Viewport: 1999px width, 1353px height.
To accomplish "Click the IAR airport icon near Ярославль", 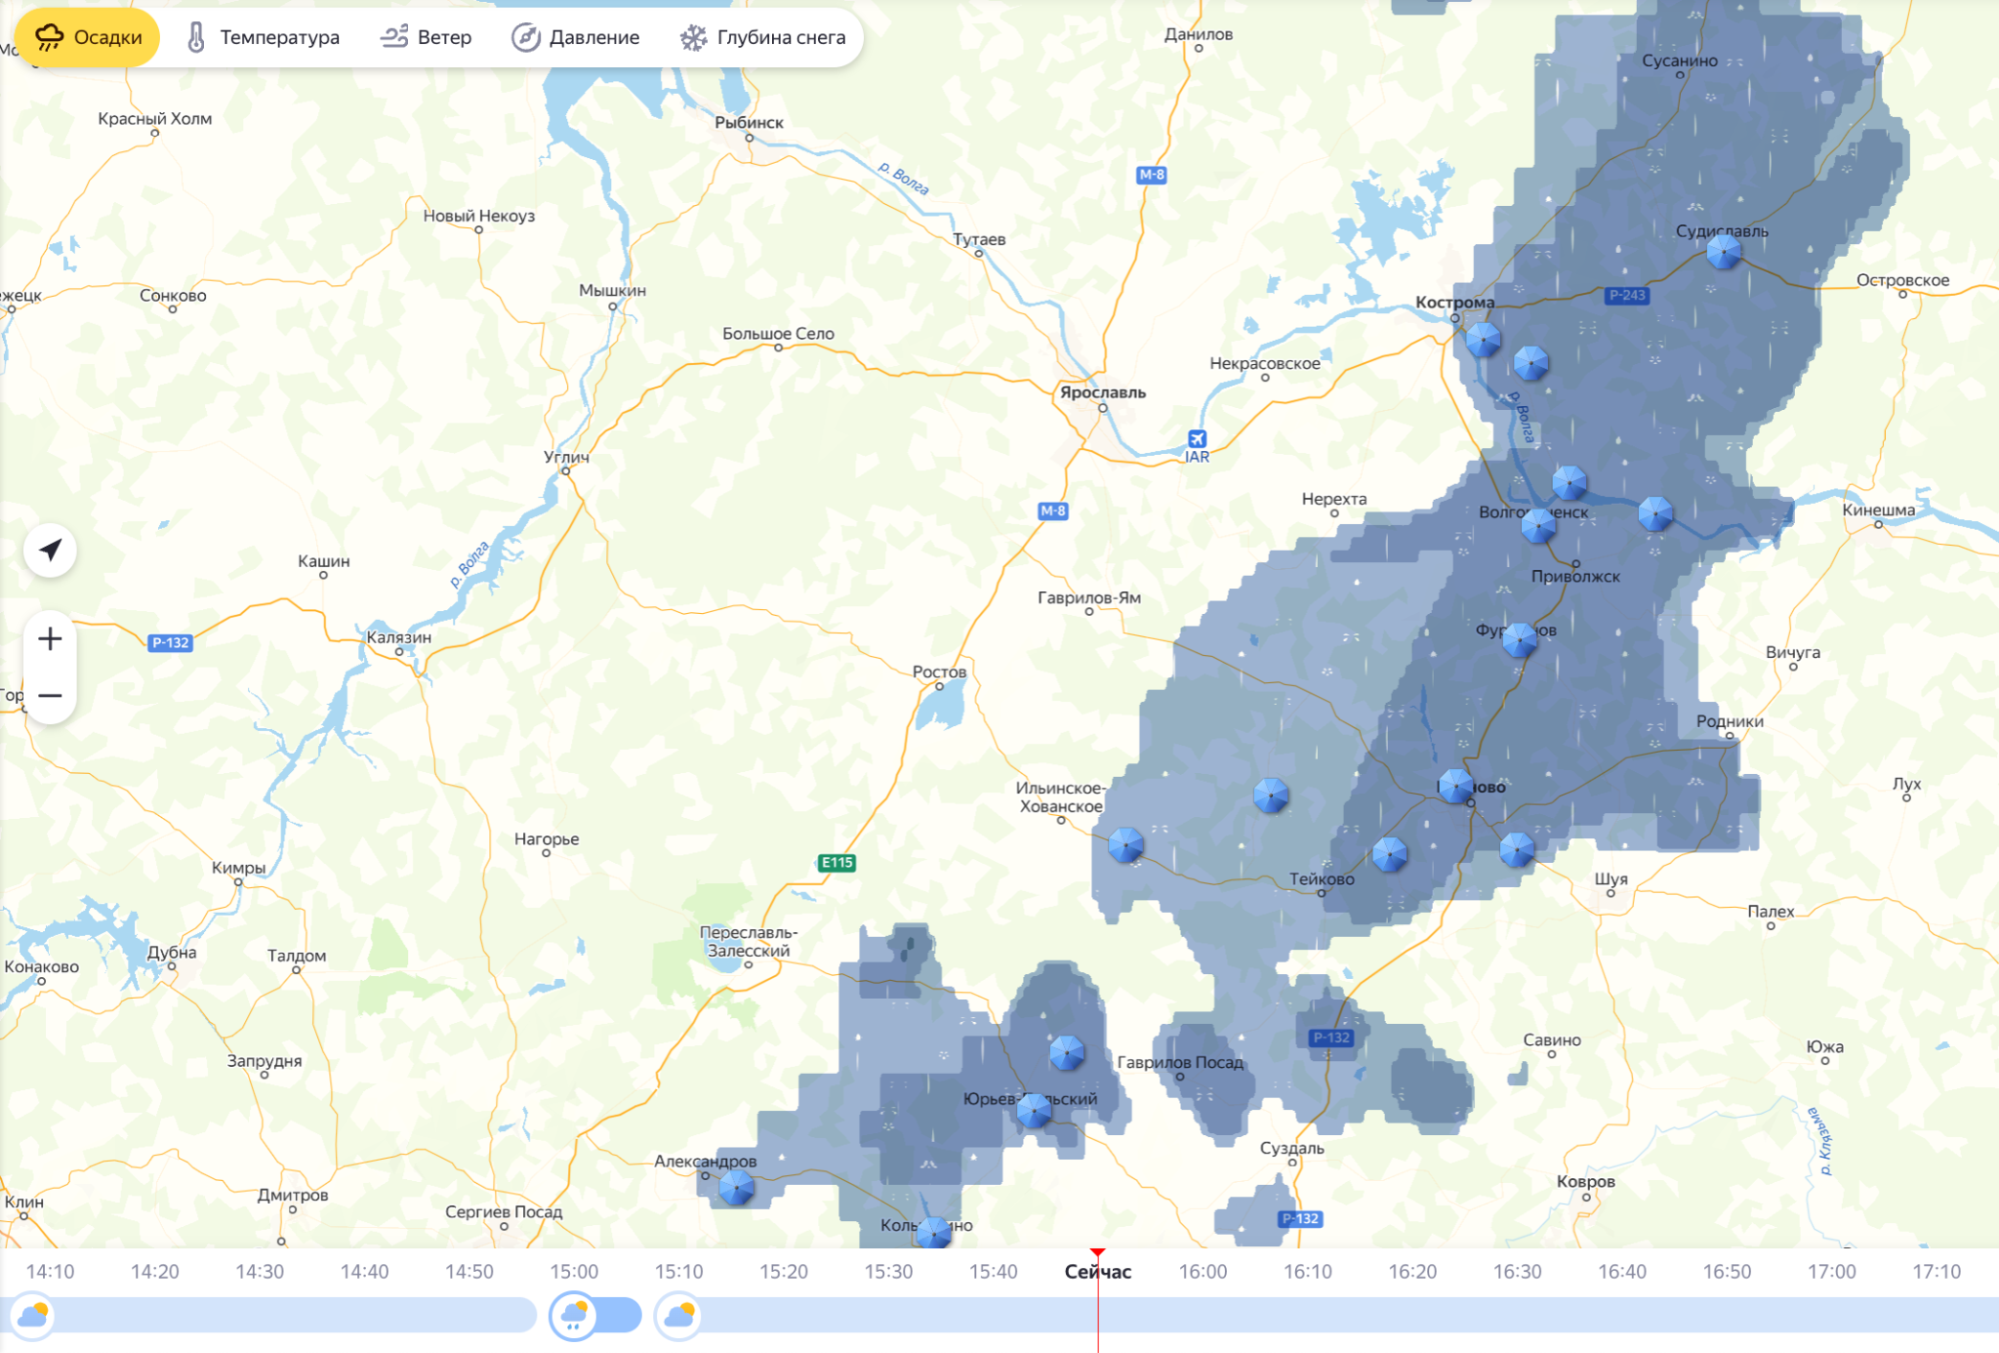I will pyautogui.click(x=1196, y=439).
